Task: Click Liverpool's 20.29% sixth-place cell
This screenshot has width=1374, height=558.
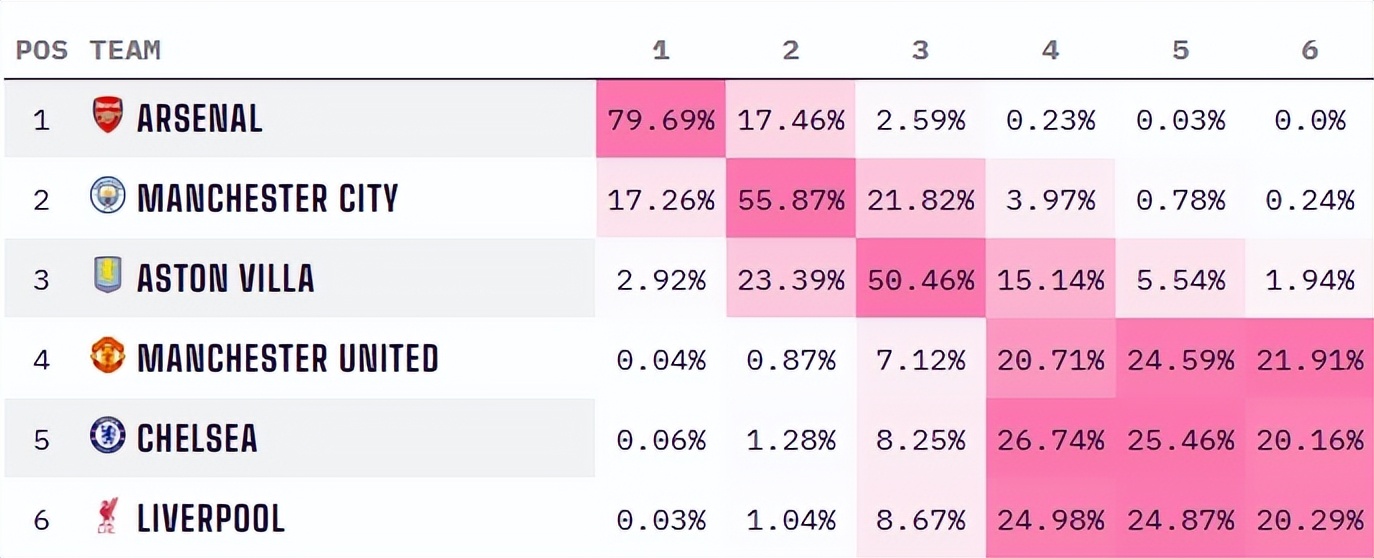Action: (1310, 519)
